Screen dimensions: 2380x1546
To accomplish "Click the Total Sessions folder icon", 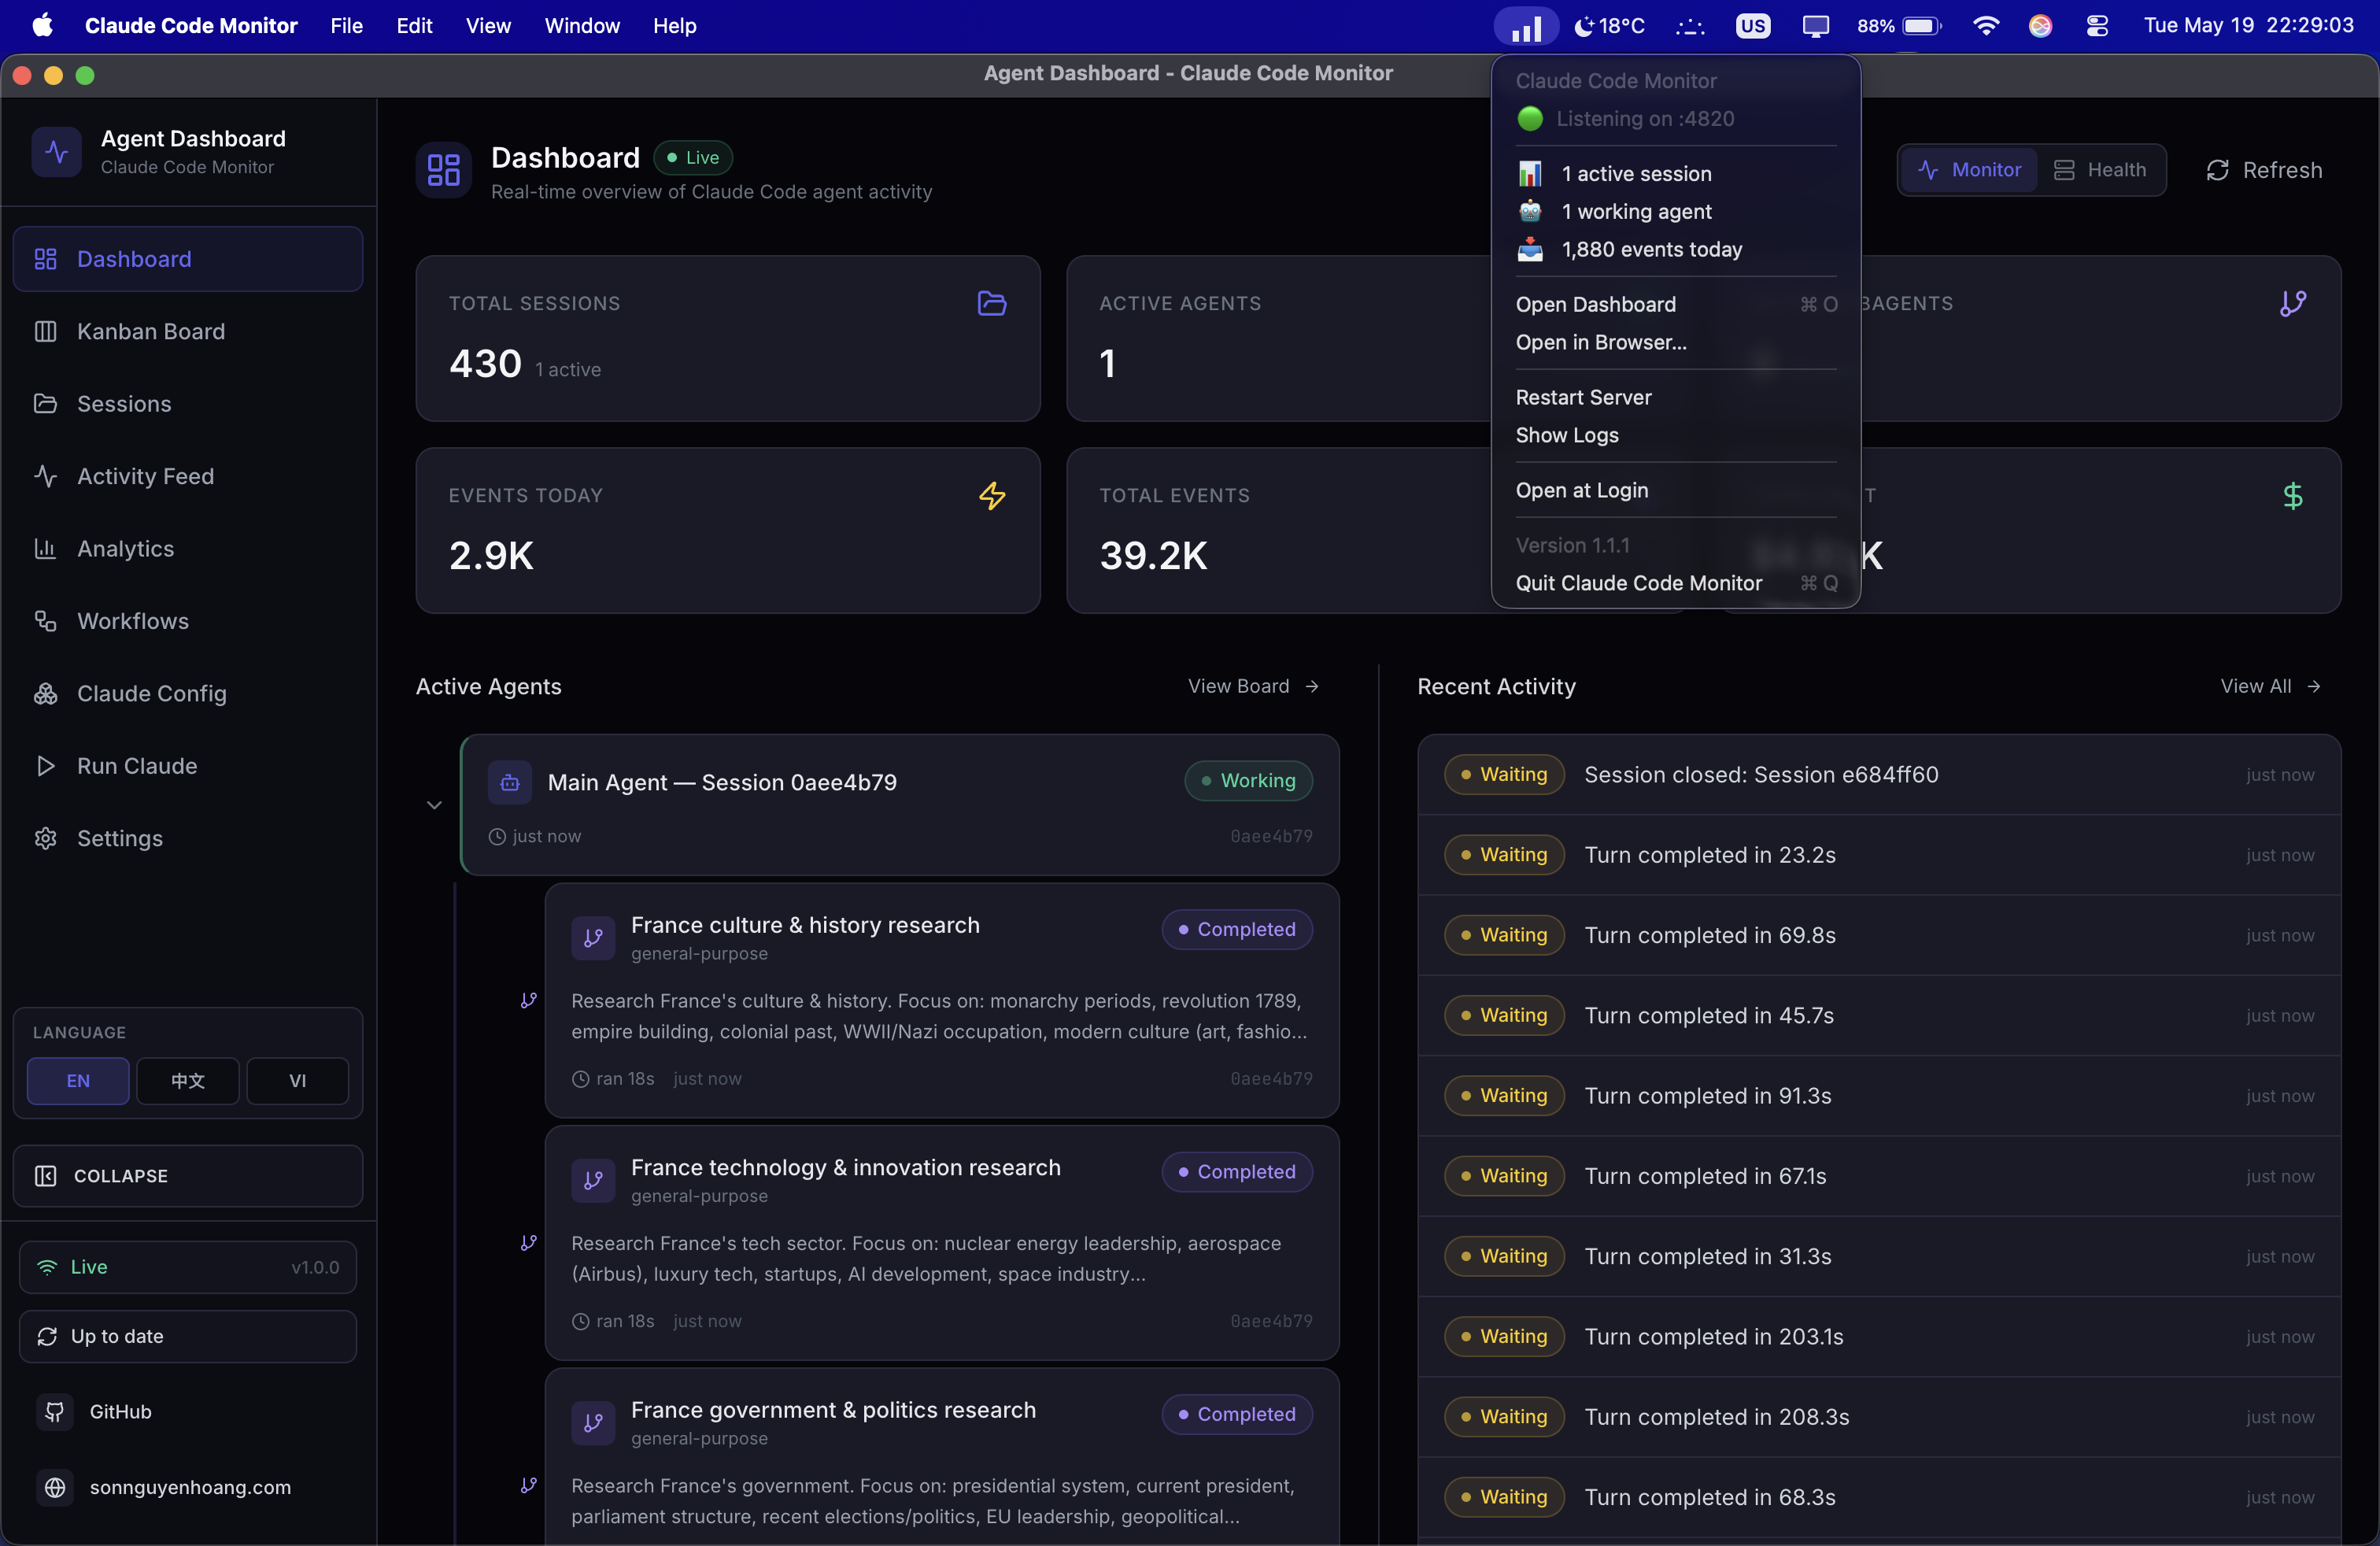I will 991,303.
